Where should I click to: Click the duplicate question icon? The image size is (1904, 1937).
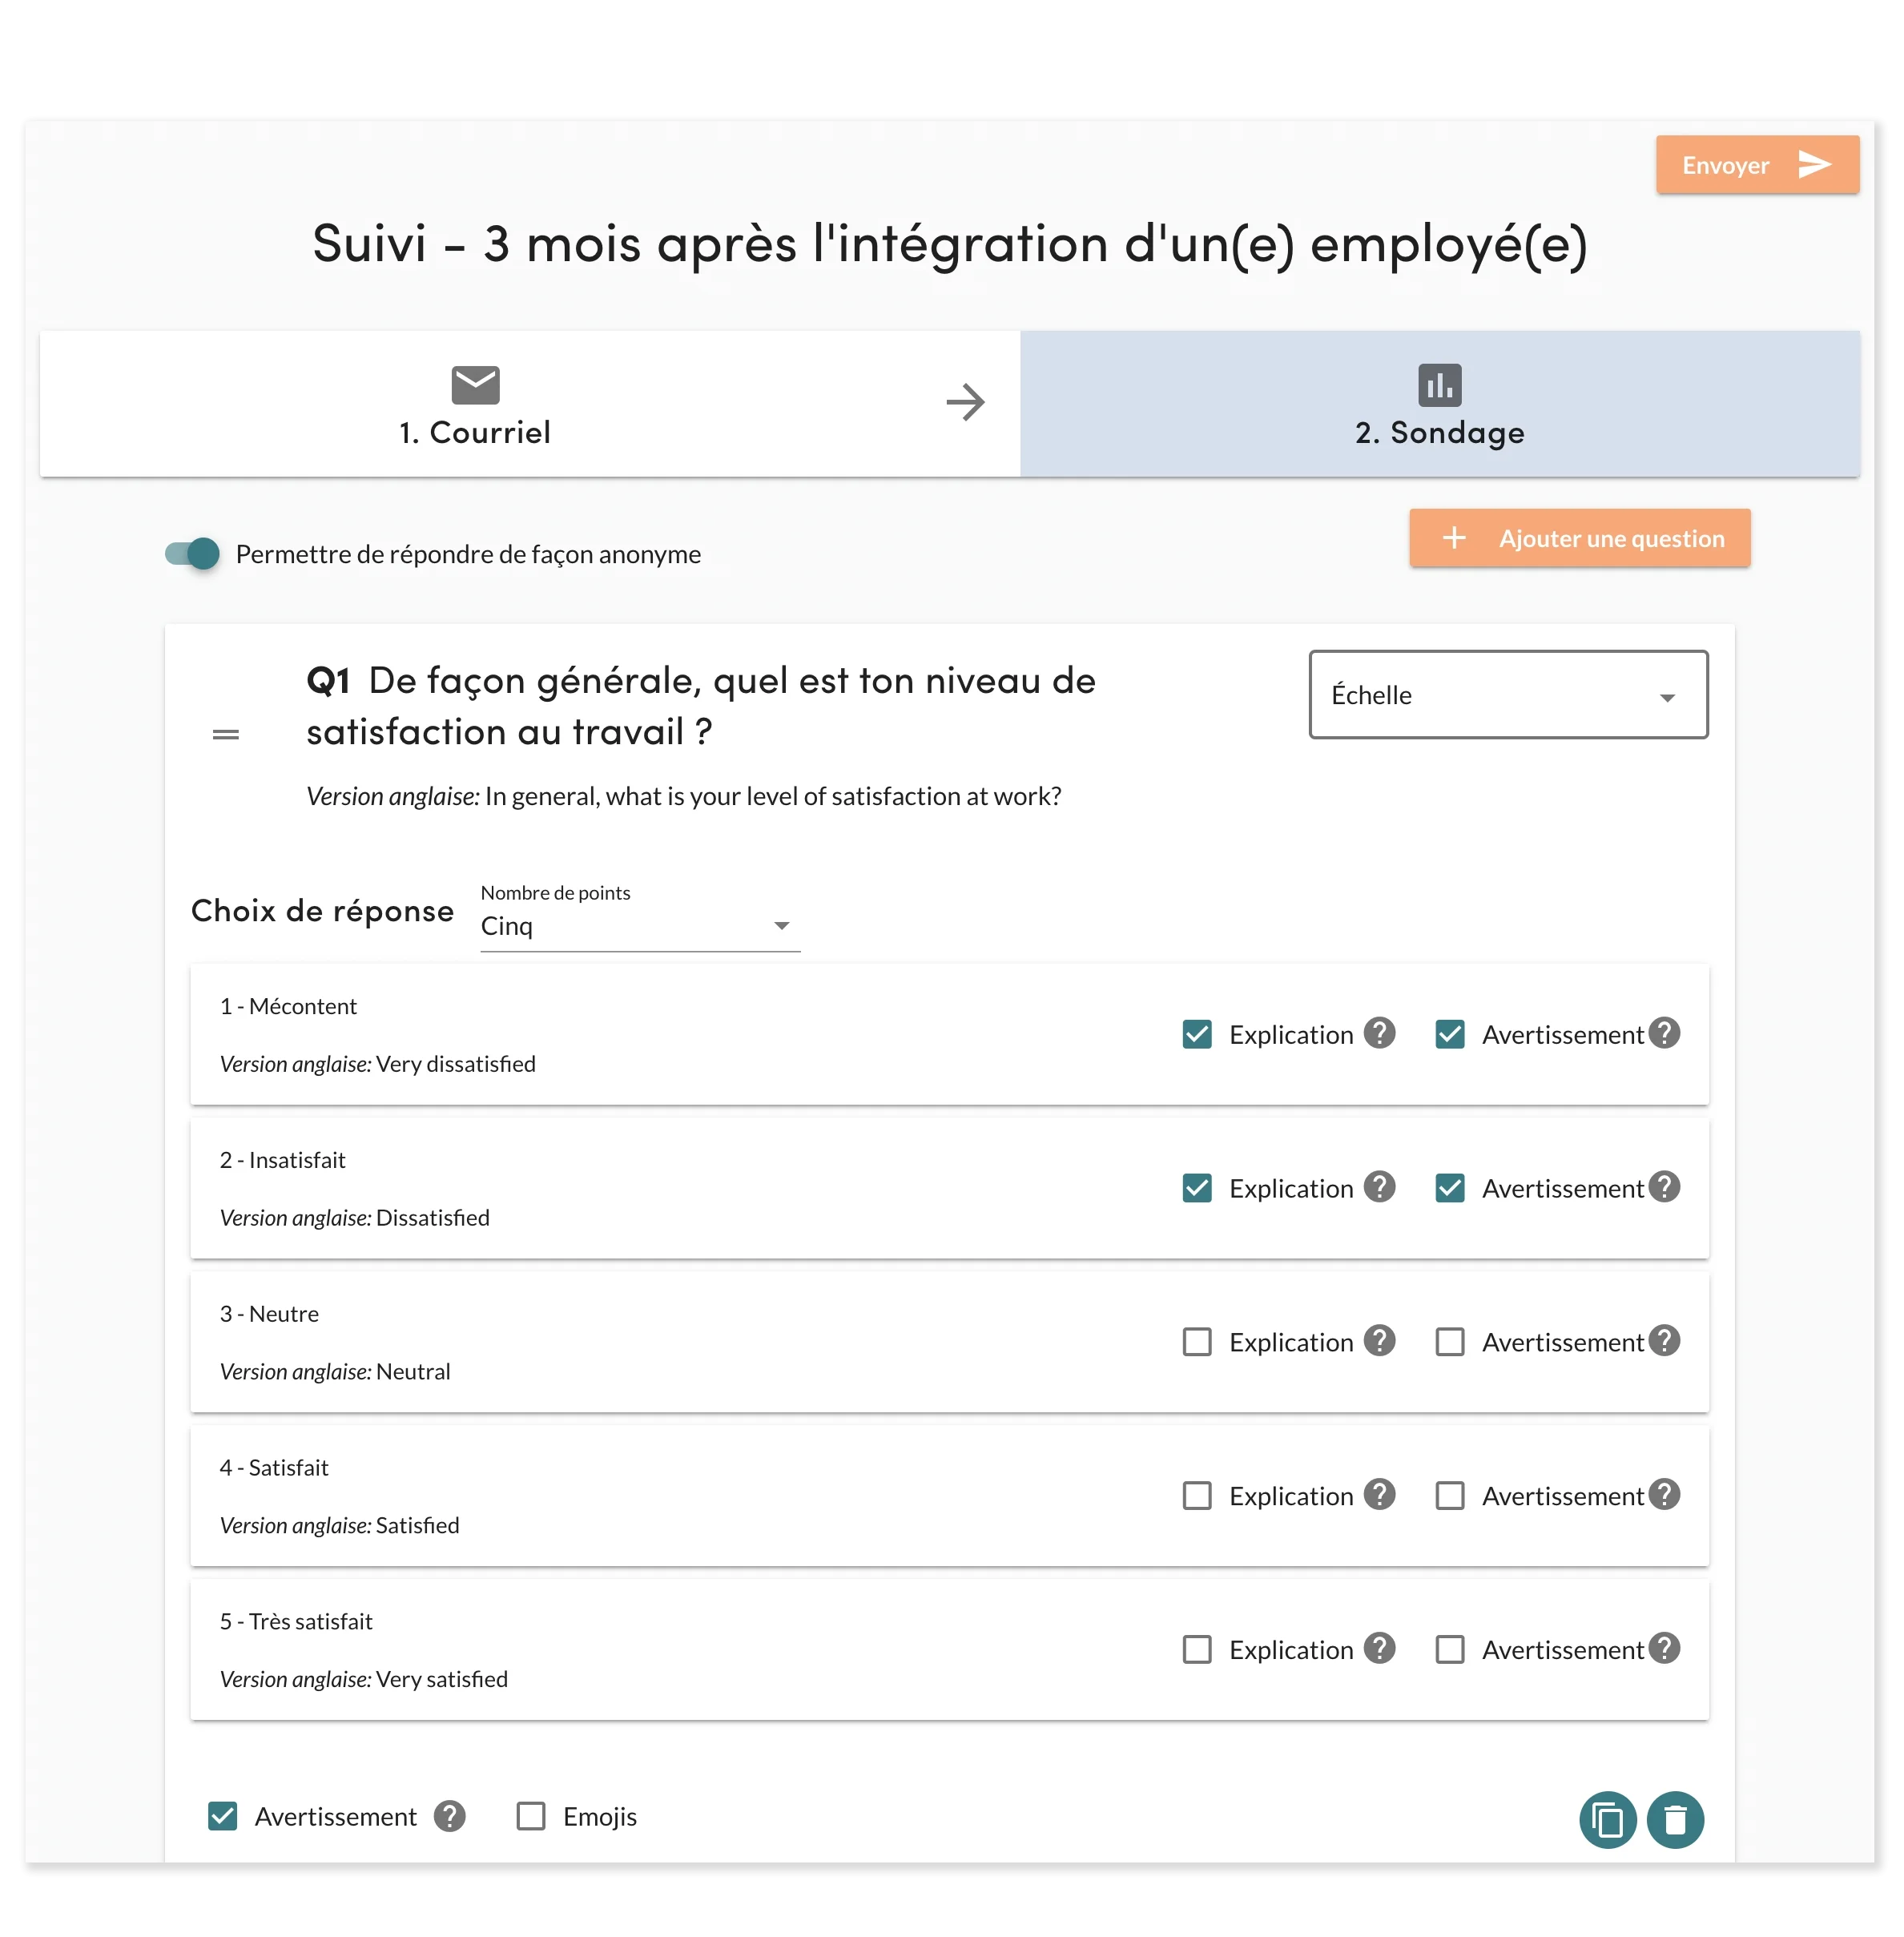(1607, 1819)
